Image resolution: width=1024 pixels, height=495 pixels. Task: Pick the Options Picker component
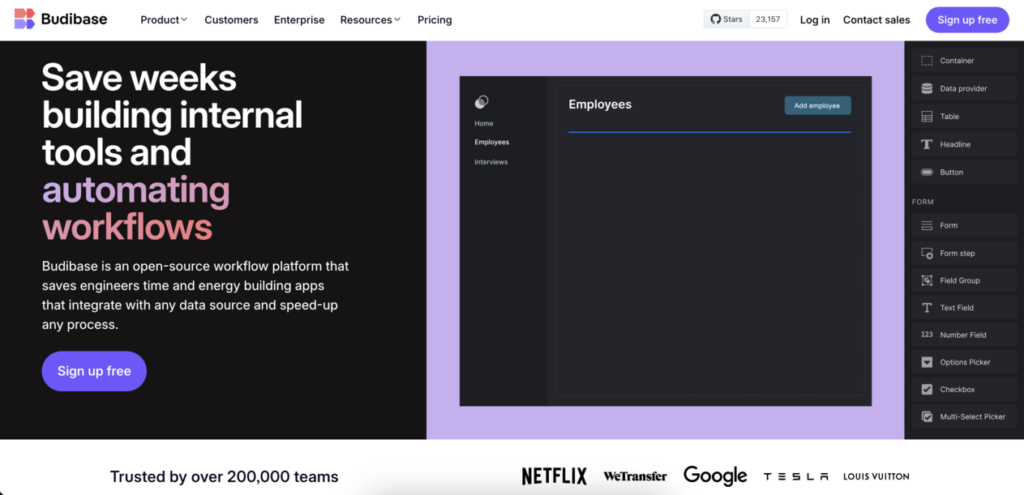tap(963, 362)
